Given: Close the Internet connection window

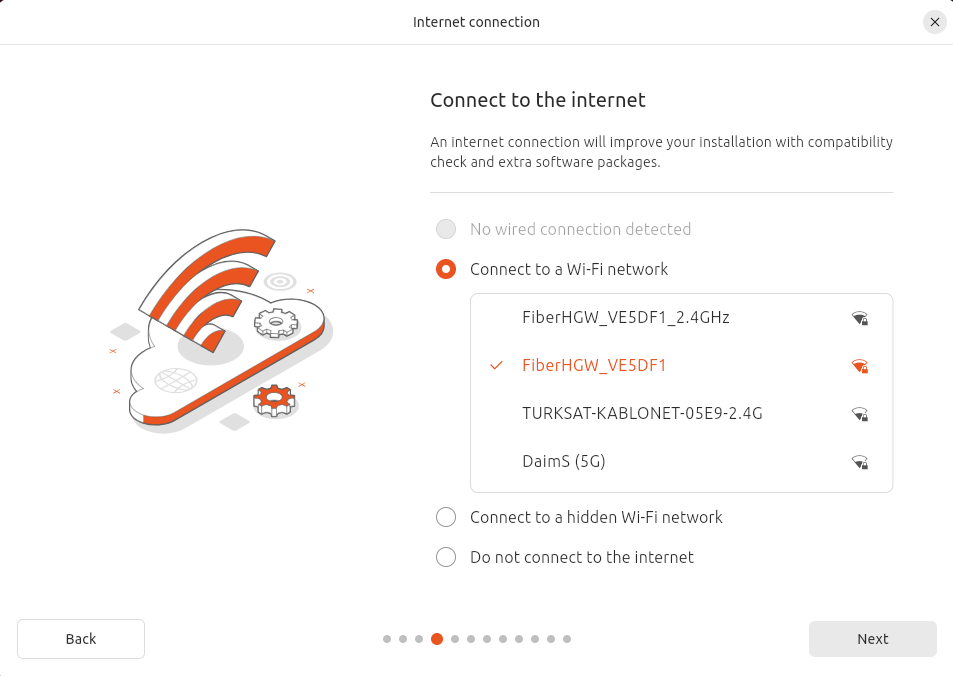Looking at the screenshot, I should (935, 22).
